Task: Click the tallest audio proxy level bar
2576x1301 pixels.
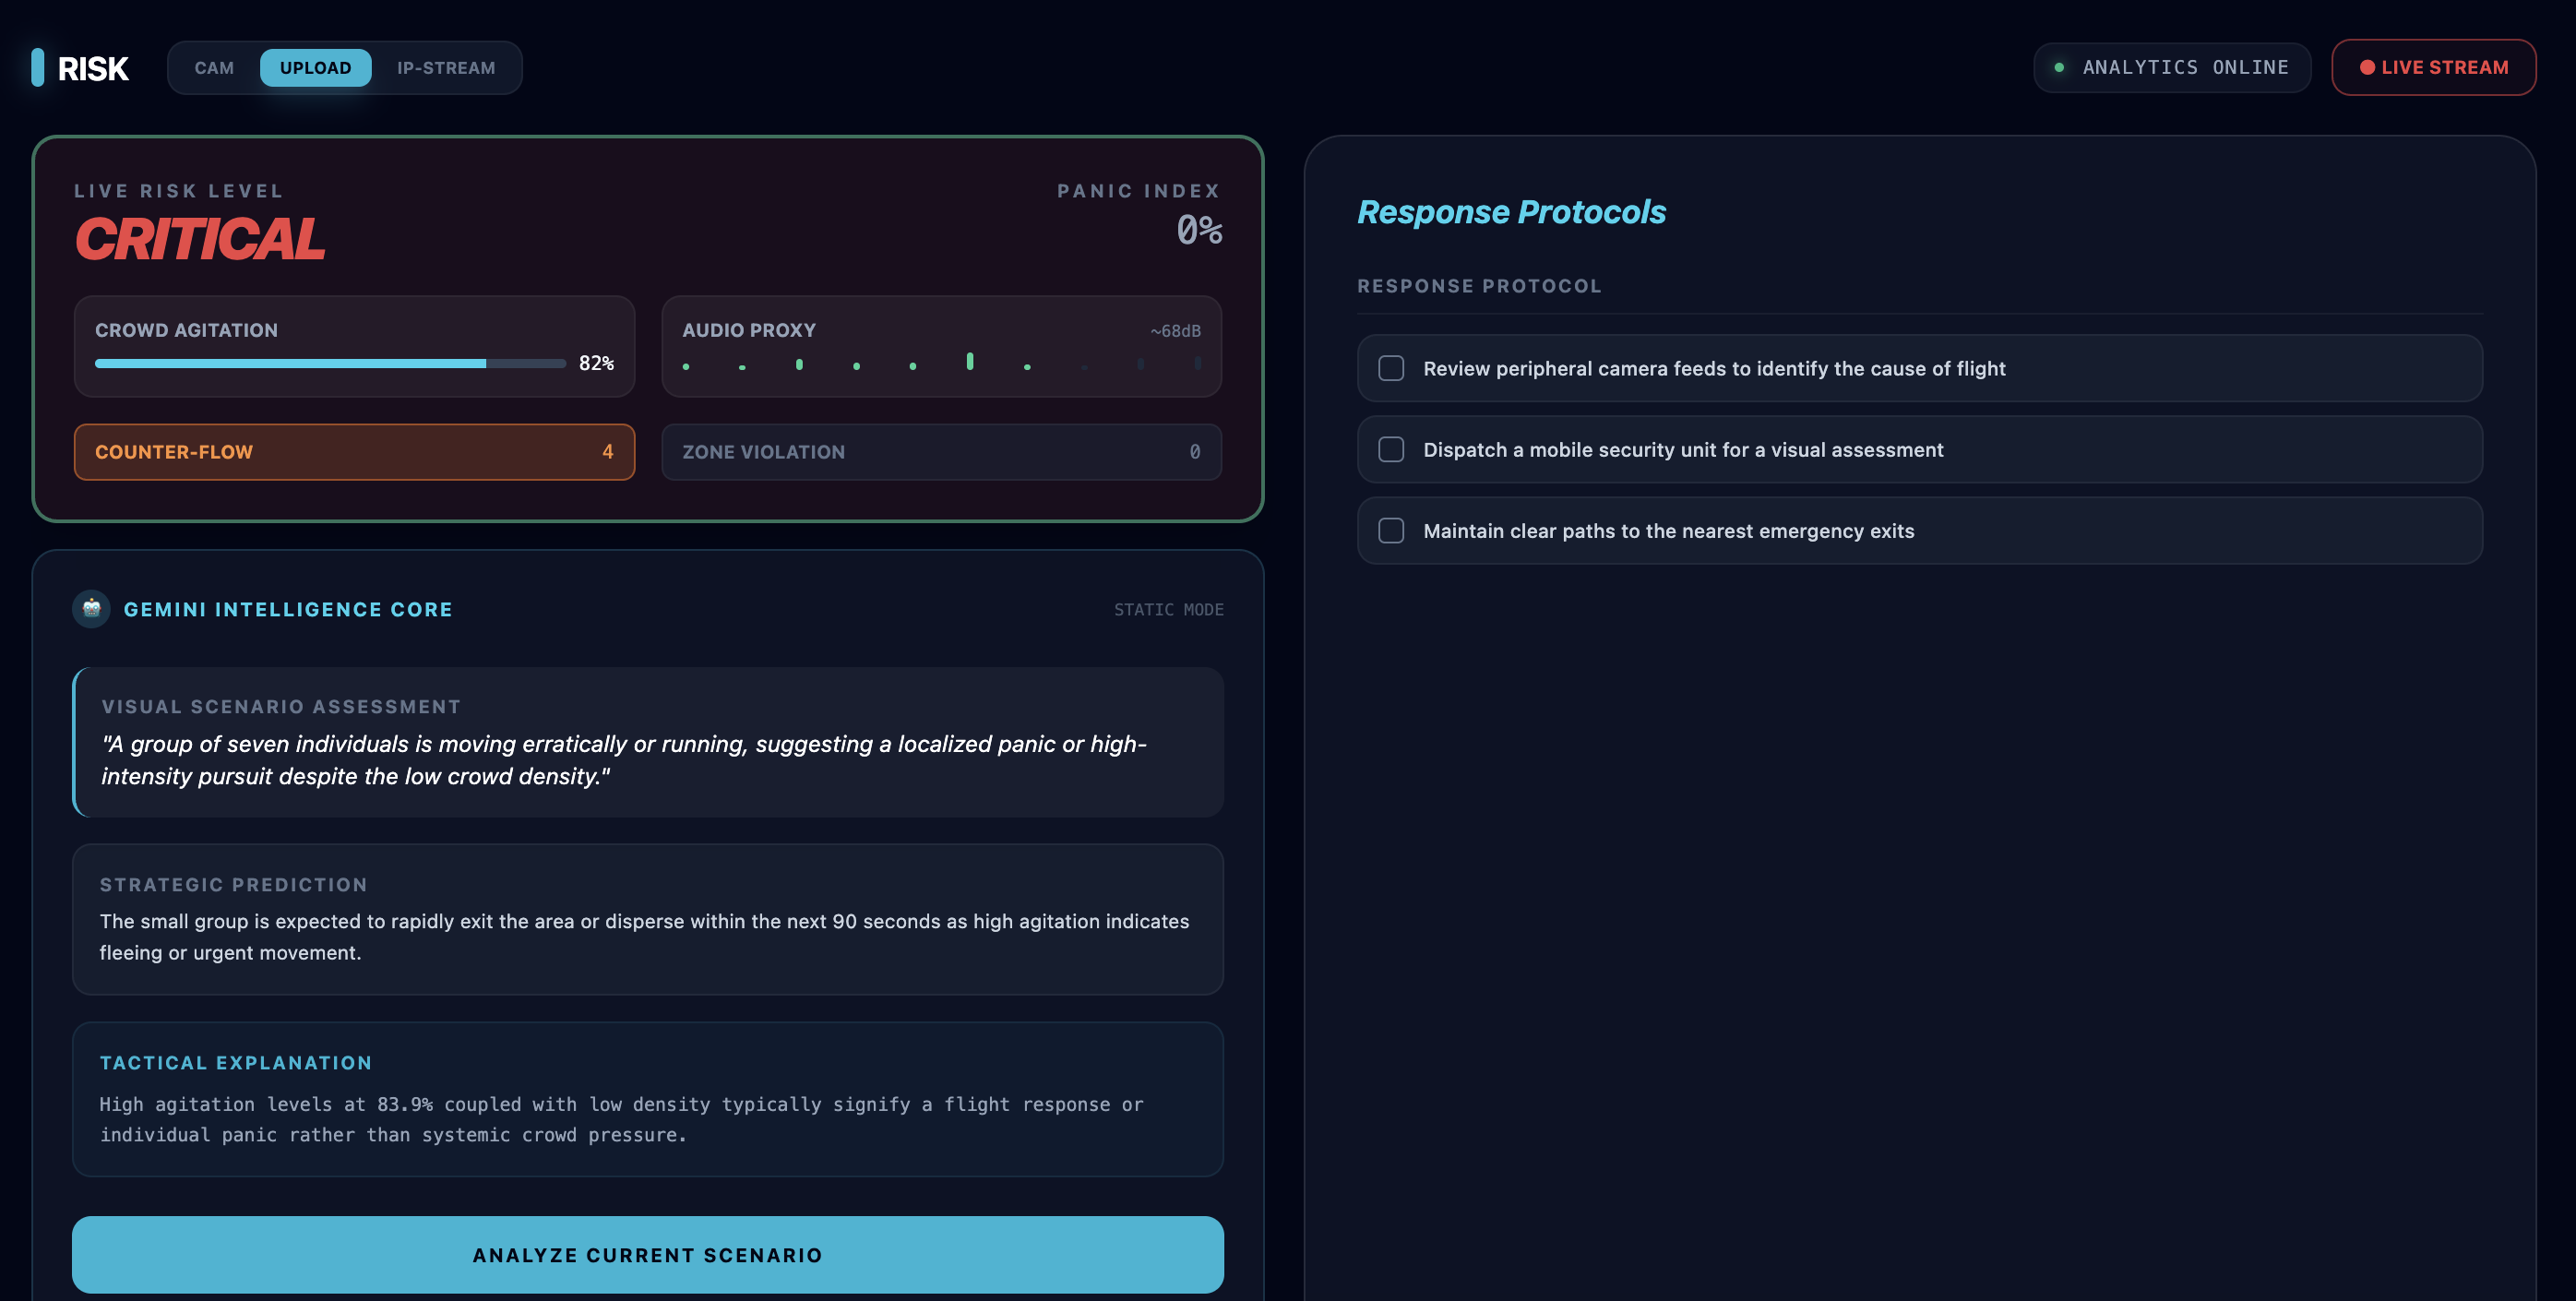Action: [x=969, y=361]
